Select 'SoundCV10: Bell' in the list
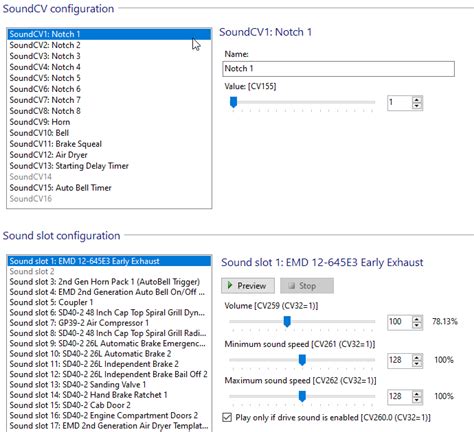The height and width of the screenshot is (432, 474). pos(109,133)
